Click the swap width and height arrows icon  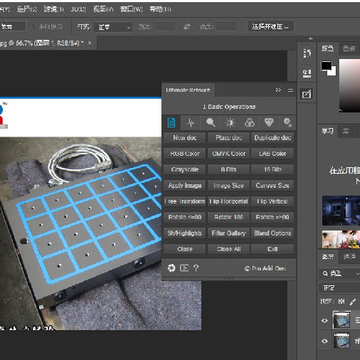pyautogui.click(x=187, y=27)
